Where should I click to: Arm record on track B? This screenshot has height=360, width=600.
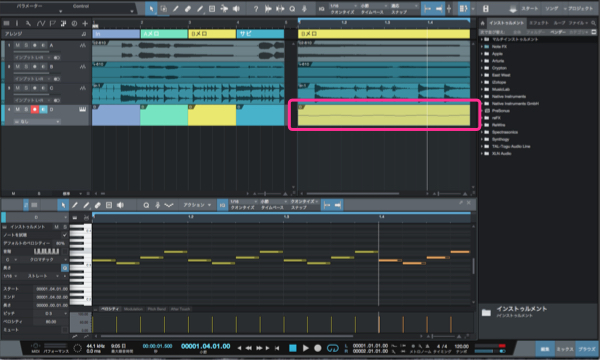tap(35, 67)
